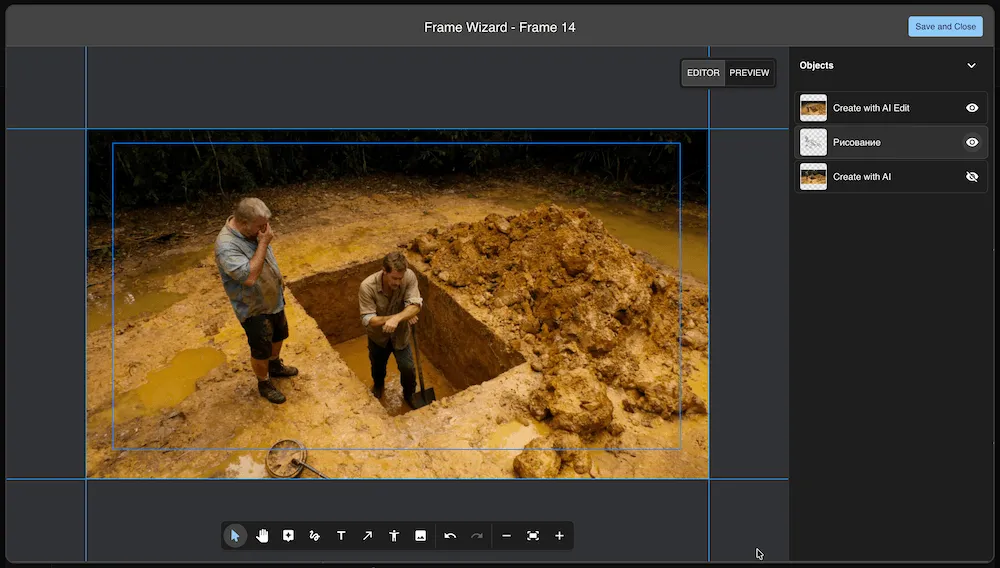Toggle visibility of the Рисование layer
1000x568 pixels.
(x=972, y=142)
